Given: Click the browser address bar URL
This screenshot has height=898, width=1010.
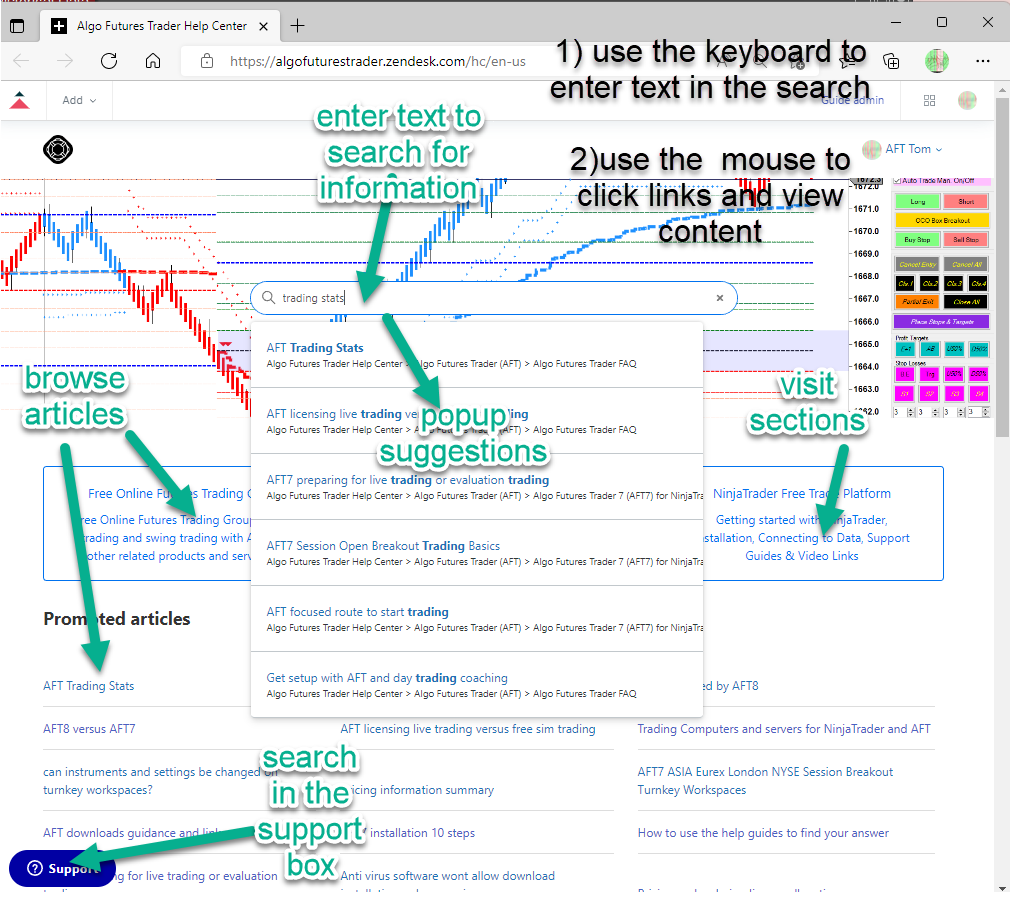Looking at the screenshot, I should pyautogui.click(x=377, y=61).
